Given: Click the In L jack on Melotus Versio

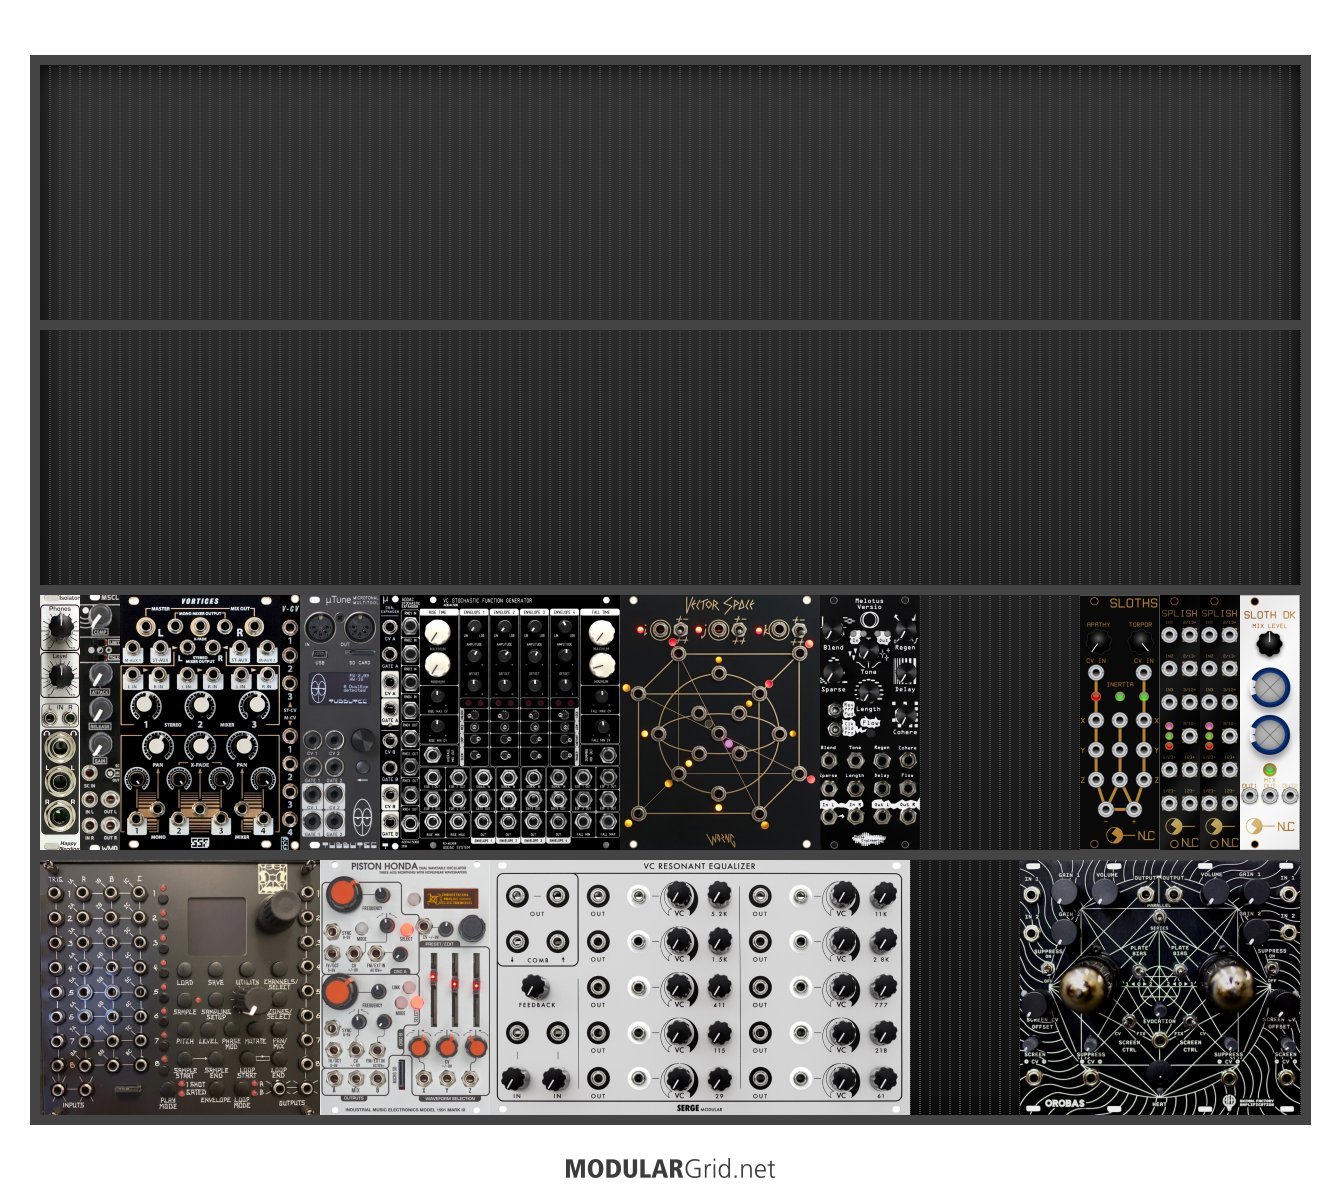Looking at the screenshot, I should pos(828,815).
